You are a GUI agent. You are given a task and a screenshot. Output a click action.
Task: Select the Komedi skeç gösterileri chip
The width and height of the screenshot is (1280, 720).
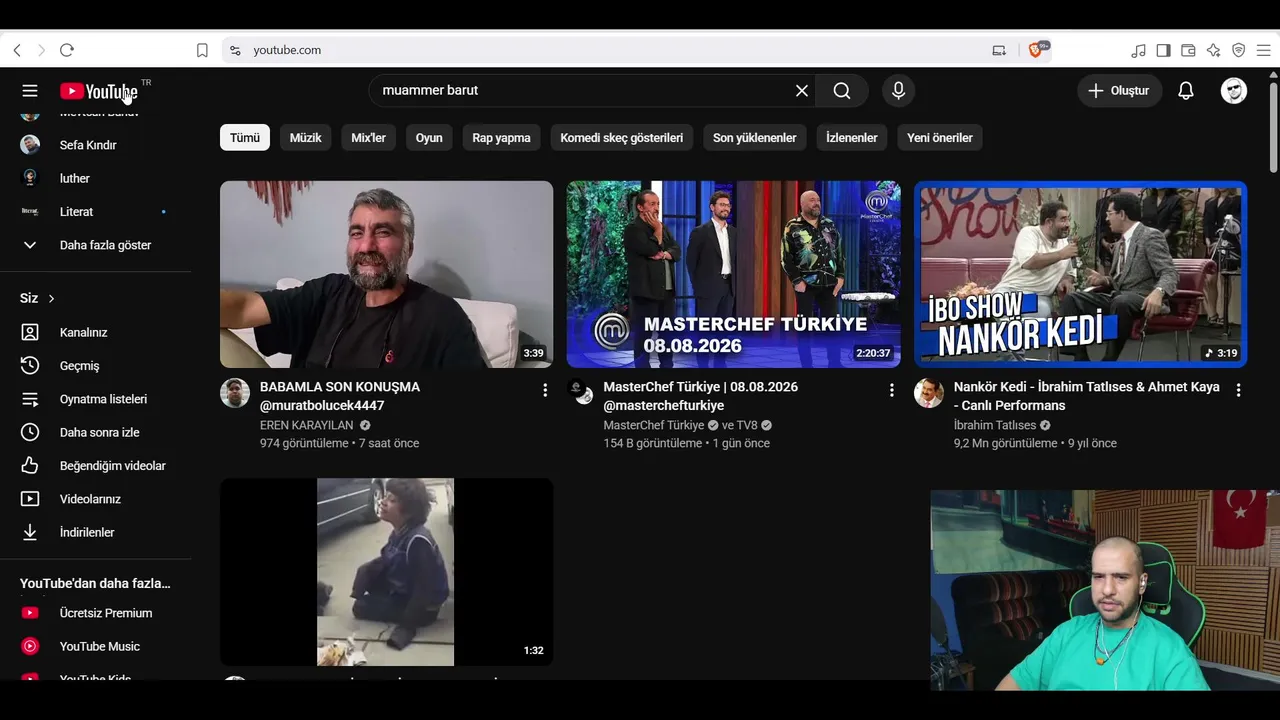coord(621,138)
